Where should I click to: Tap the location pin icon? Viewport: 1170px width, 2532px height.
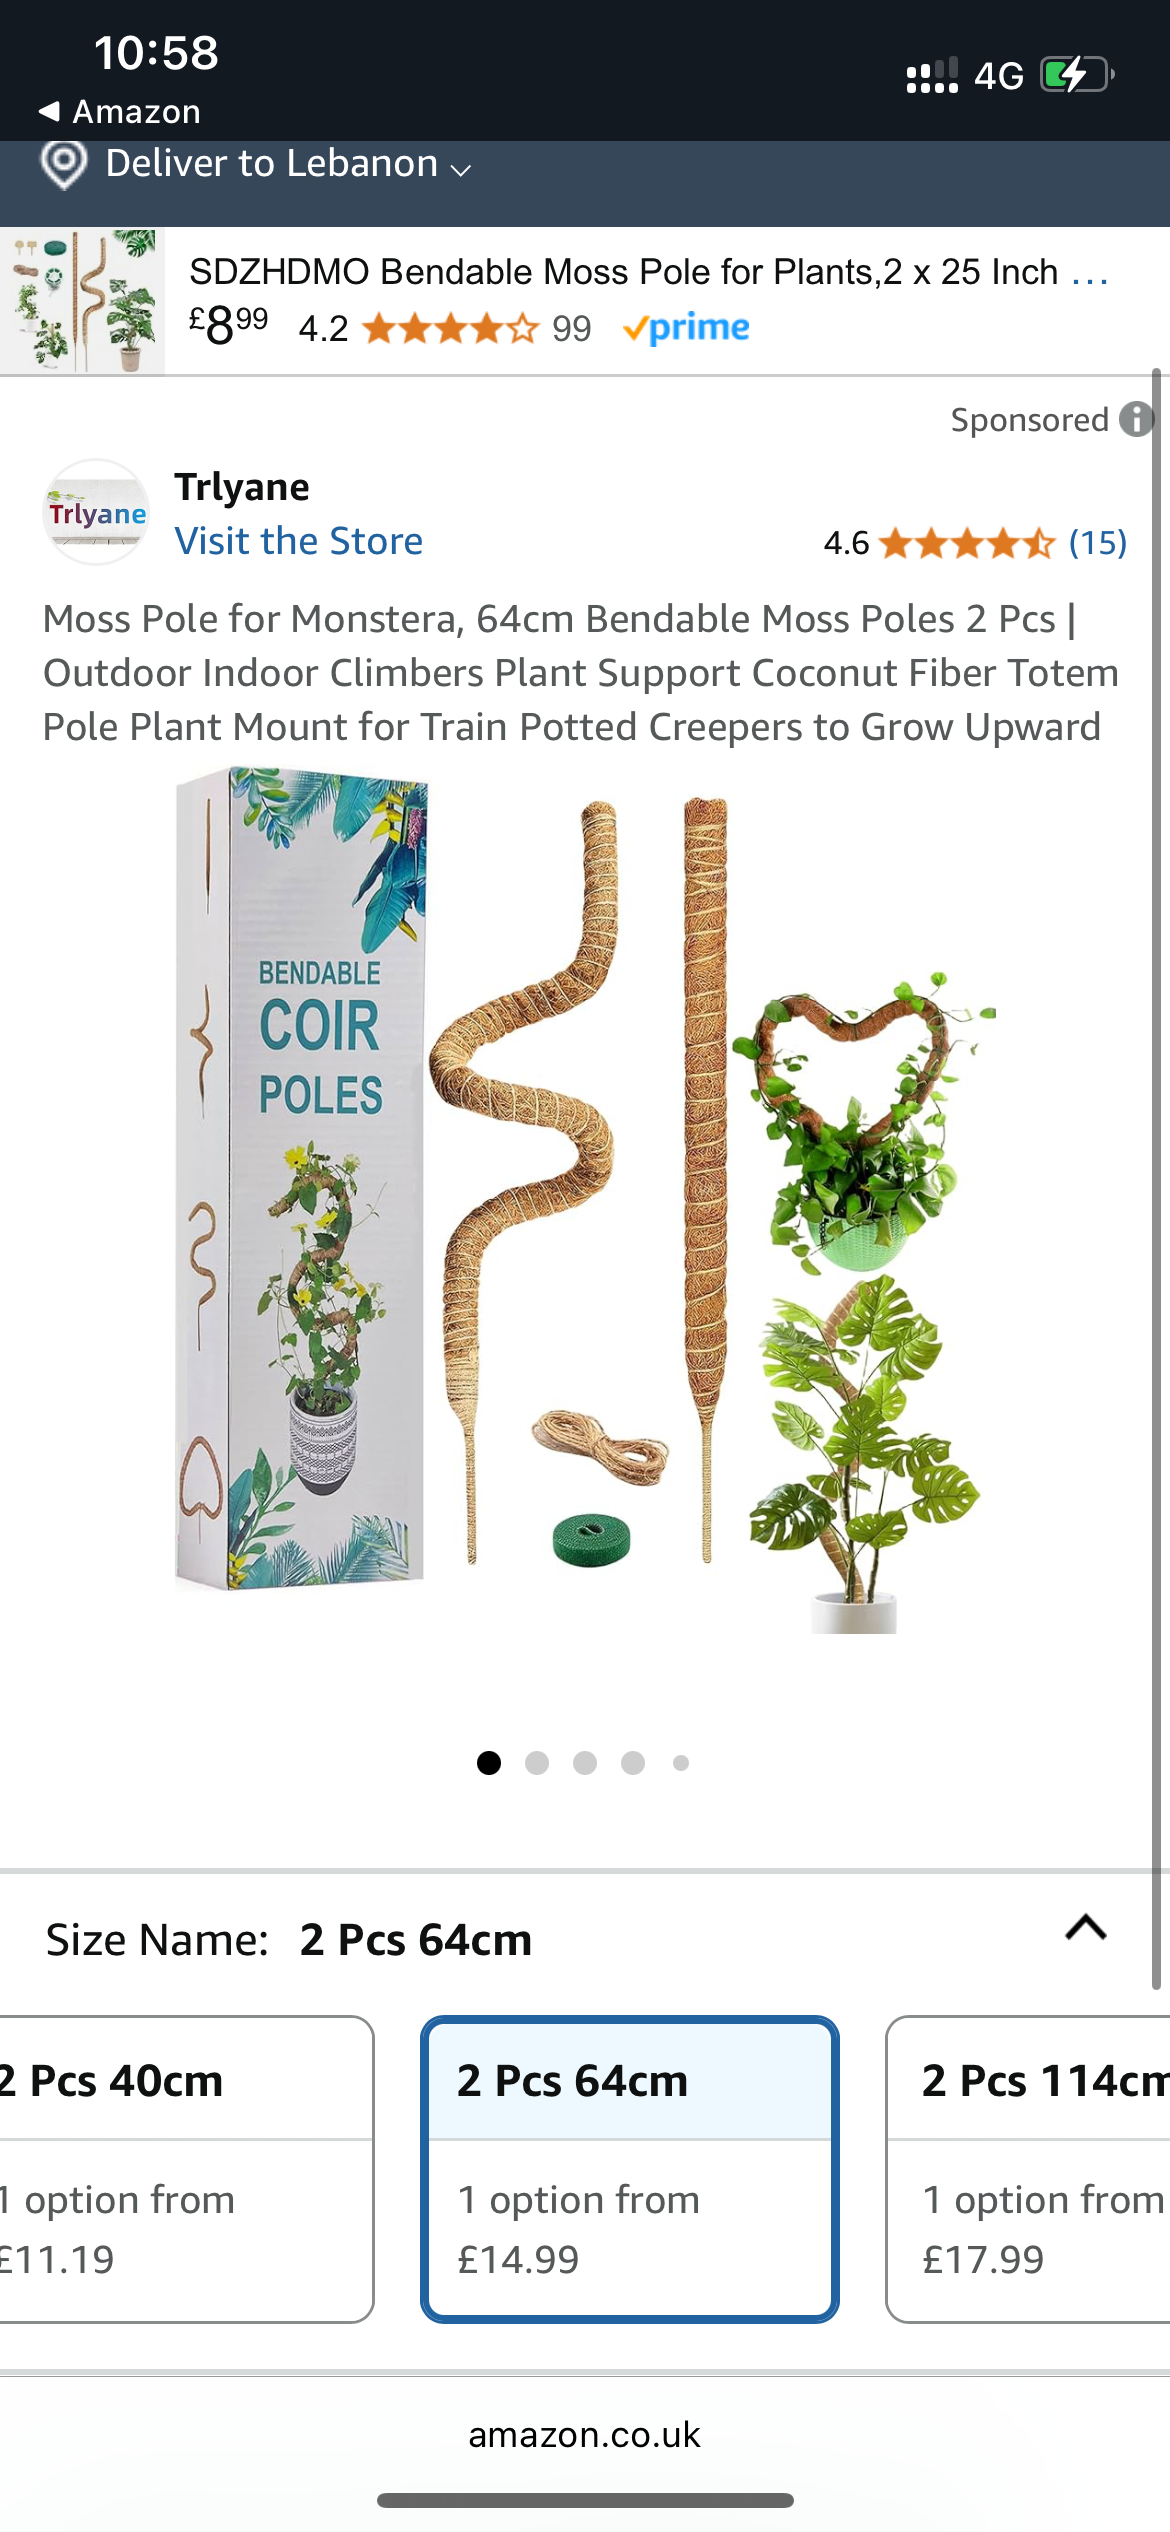tap(64, 164)
